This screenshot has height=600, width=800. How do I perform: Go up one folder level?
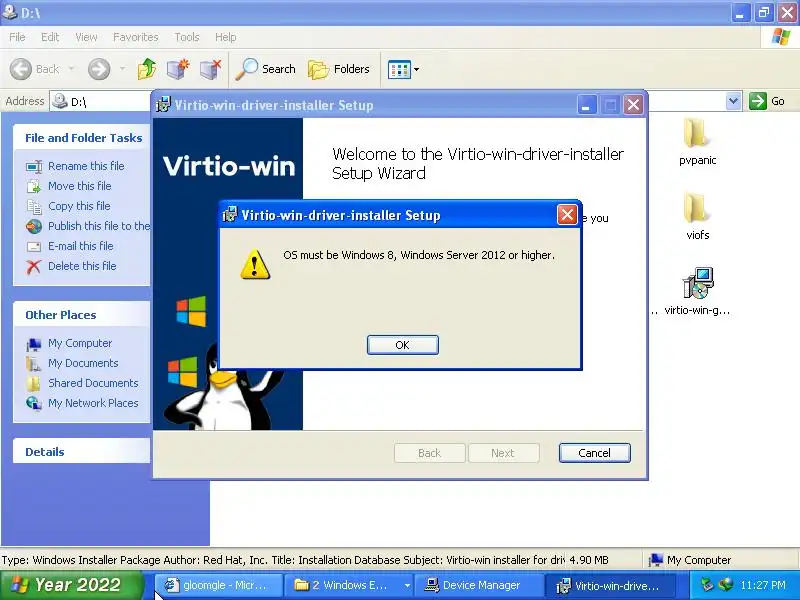(147, 69)
